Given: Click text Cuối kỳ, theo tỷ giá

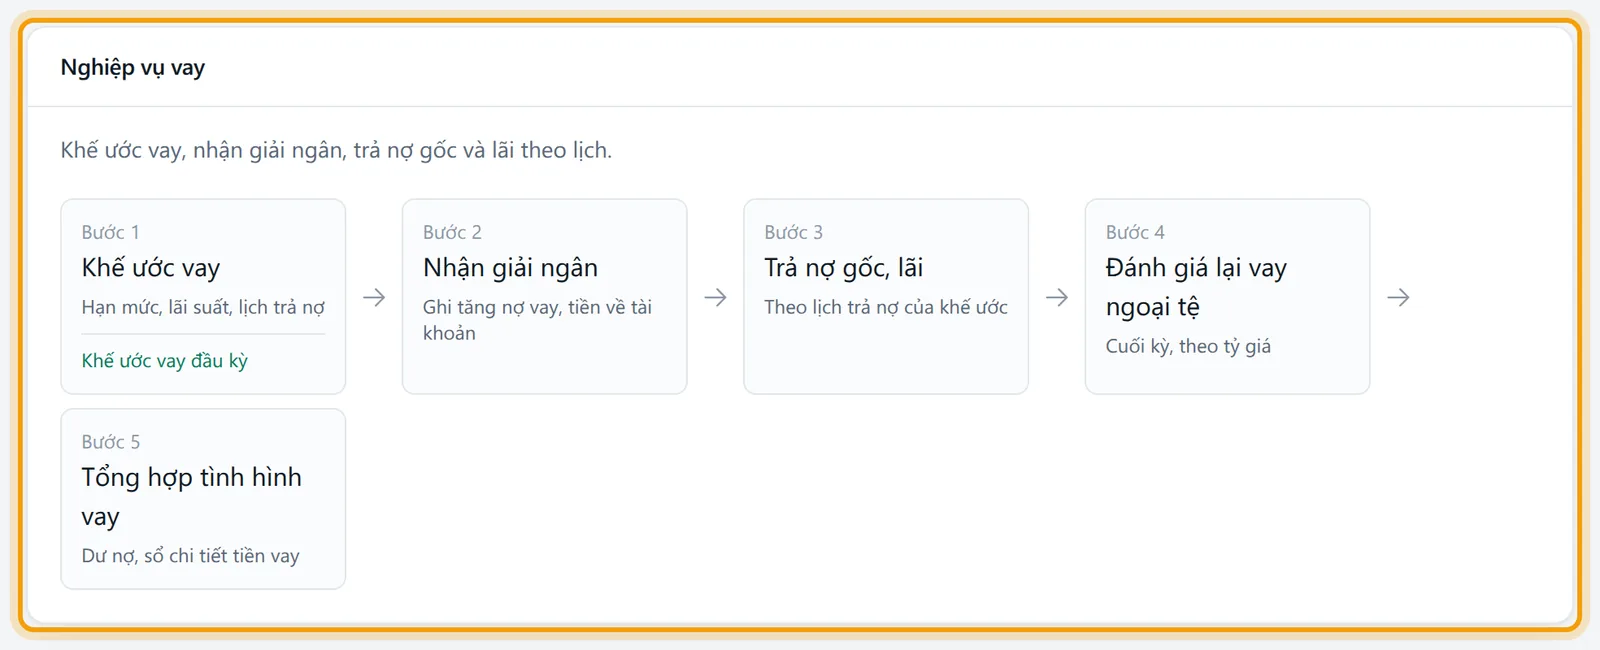Looking at the screenshot, I should click(x=1188, y=346).
